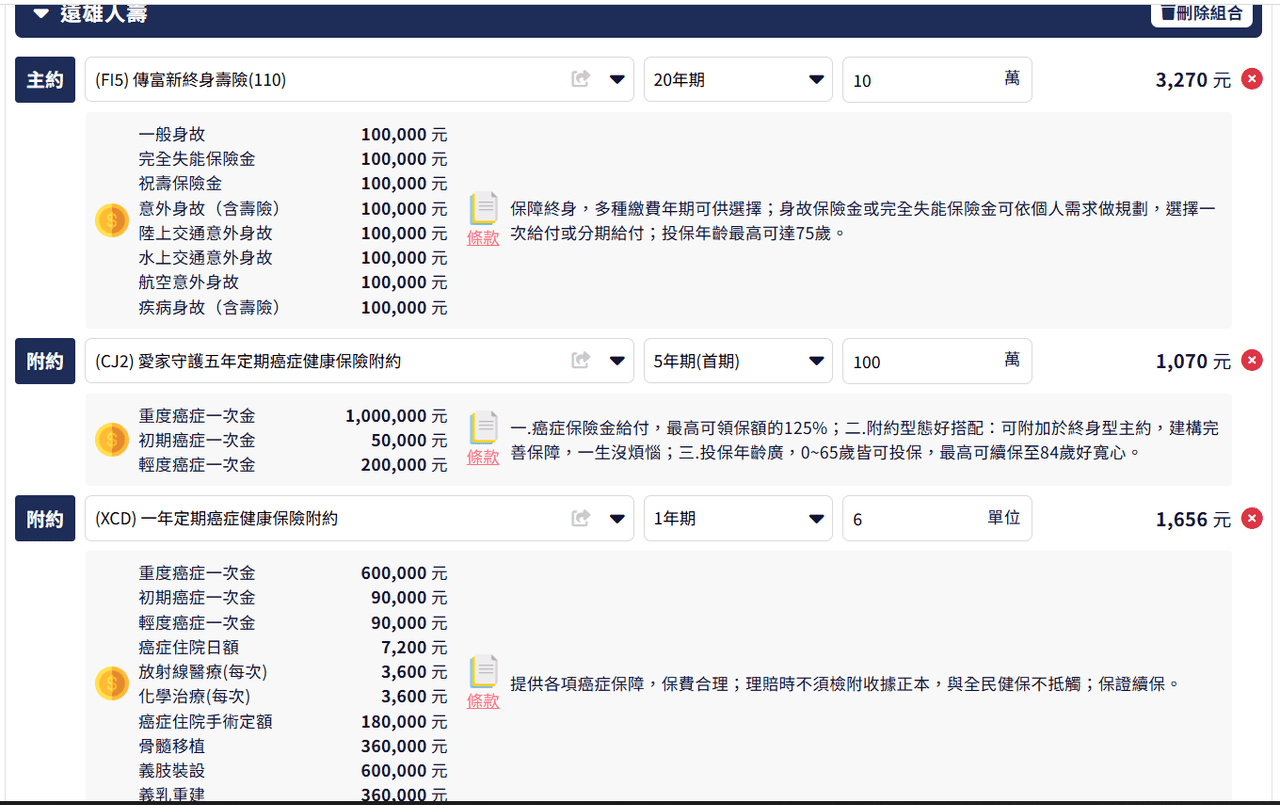Open the CJ2 policy terms document icon
This screenshot has width=1280, height=805.
point(483,428)
